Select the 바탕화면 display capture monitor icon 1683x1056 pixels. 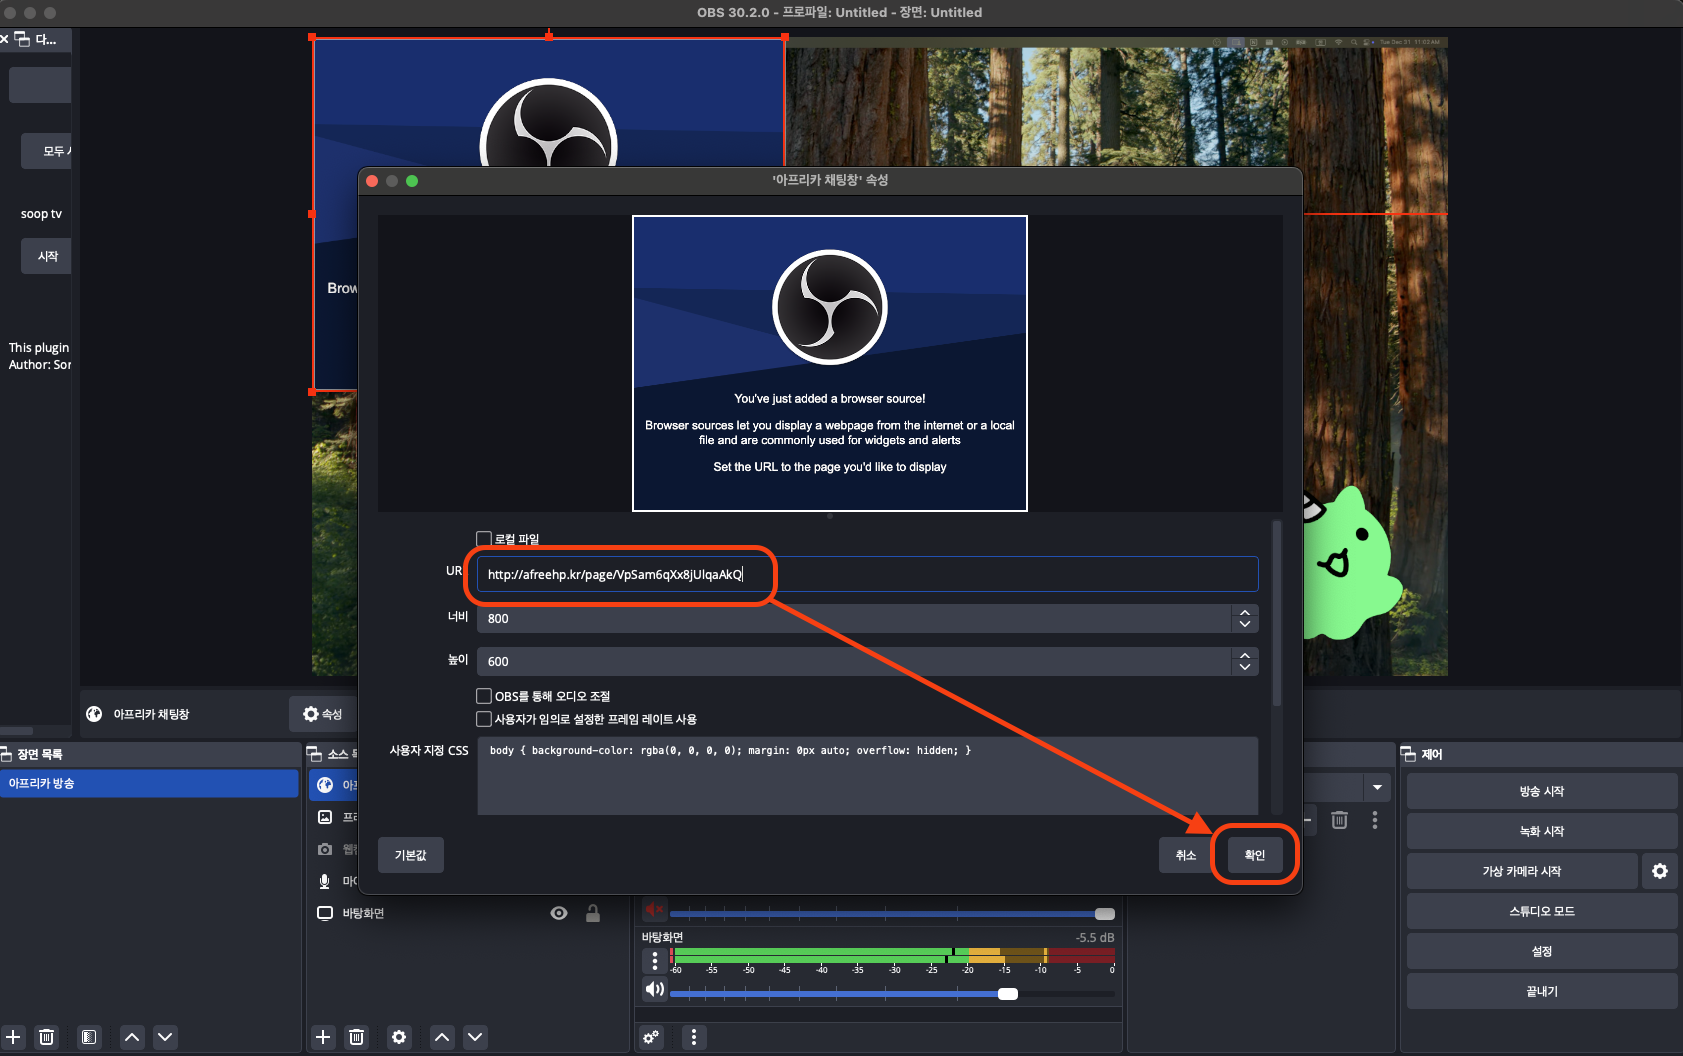[x=325, y=913]
